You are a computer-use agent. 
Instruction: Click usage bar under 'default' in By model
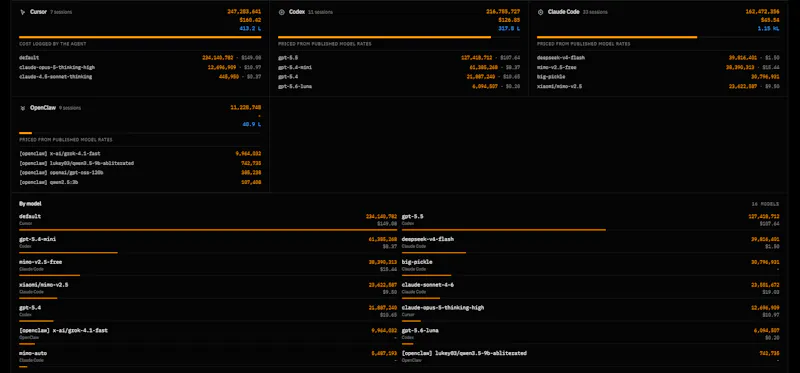pyautogui.click(x=208, y=230)
